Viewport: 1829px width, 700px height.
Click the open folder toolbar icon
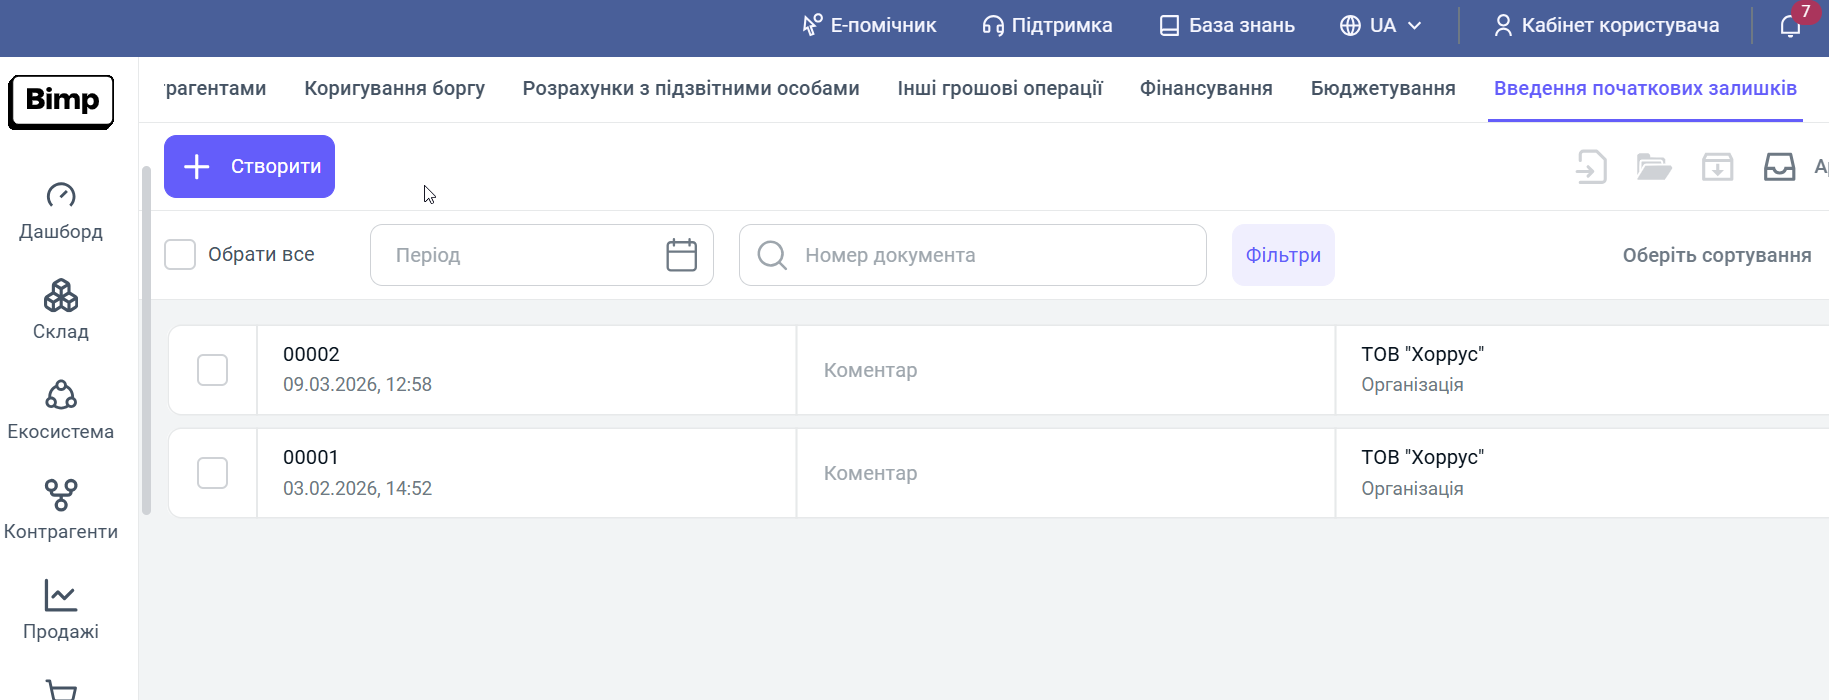click(1654, 167)
